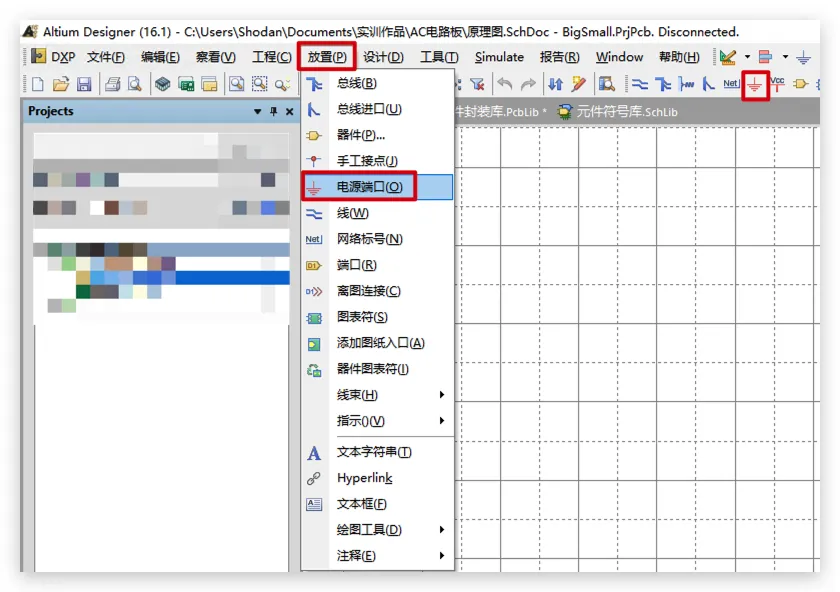Open the 工程(C) menu
The width and height of the screenshot is (840, 592).
[272, 57]
